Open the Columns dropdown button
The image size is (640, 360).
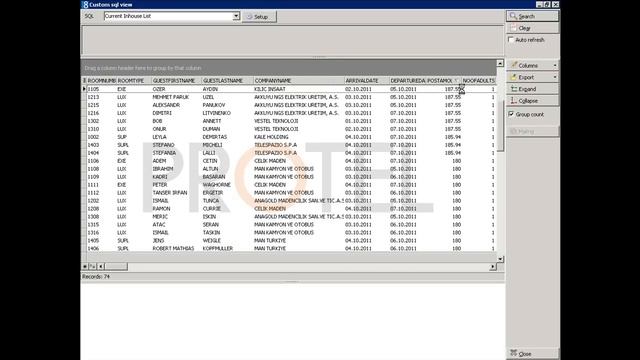click(x=532, y=65)
